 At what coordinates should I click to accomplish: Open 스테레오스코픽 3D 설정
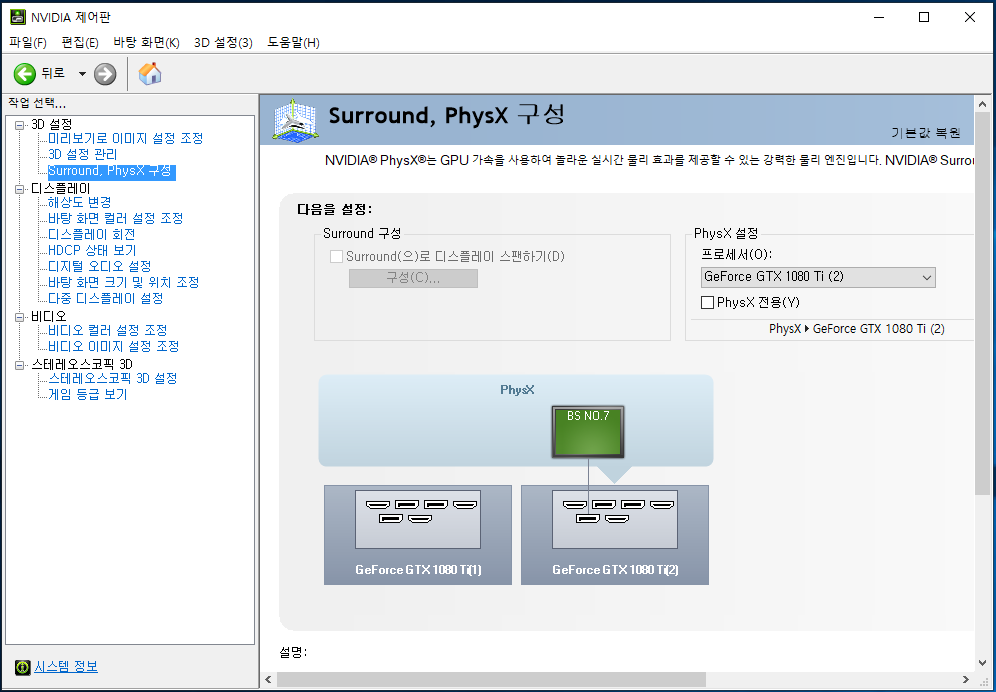[x=113, y=379]
